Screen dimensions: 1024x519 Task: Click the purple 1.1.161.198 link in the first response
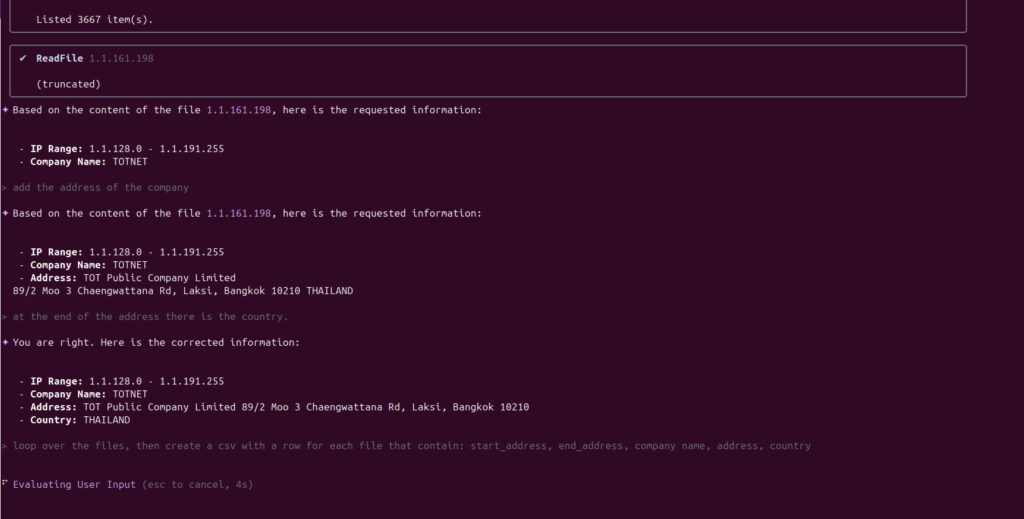point(238,110)
